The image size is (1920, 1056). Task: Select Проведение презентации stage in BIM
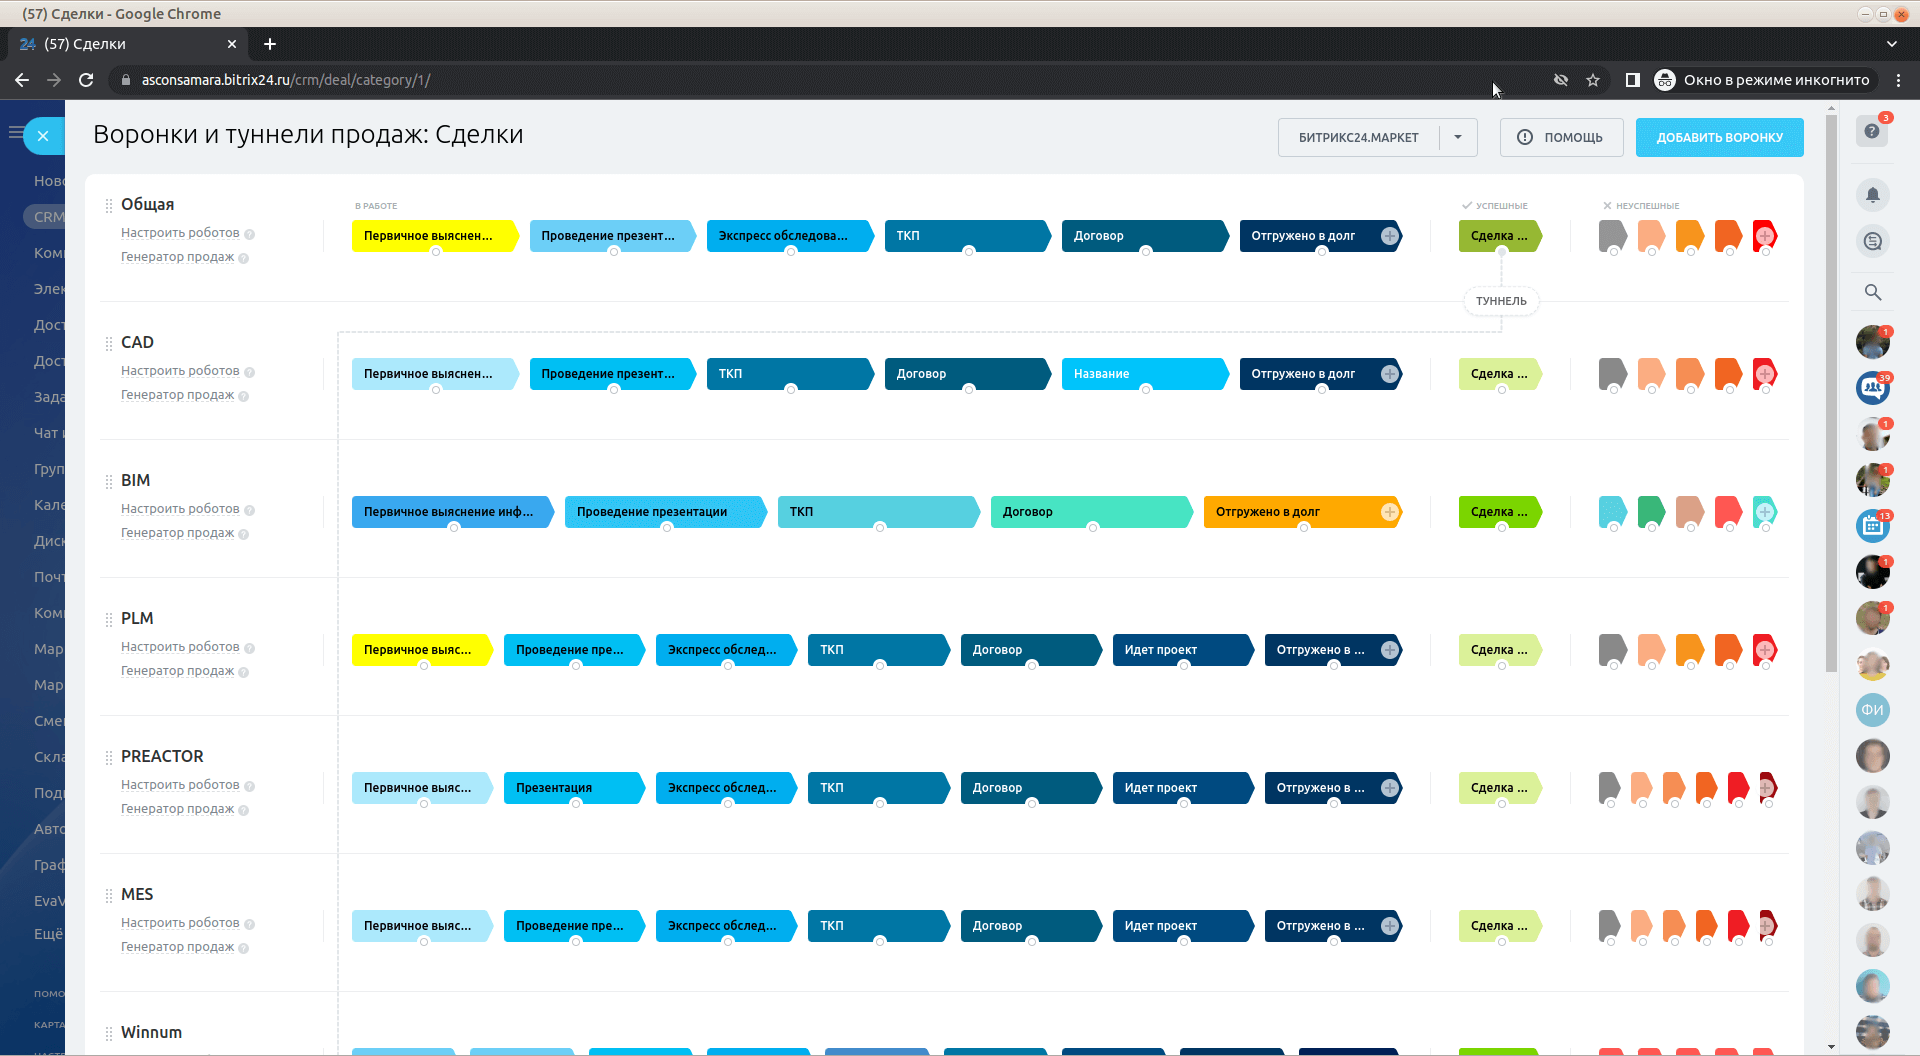click(x=666, y=512)
